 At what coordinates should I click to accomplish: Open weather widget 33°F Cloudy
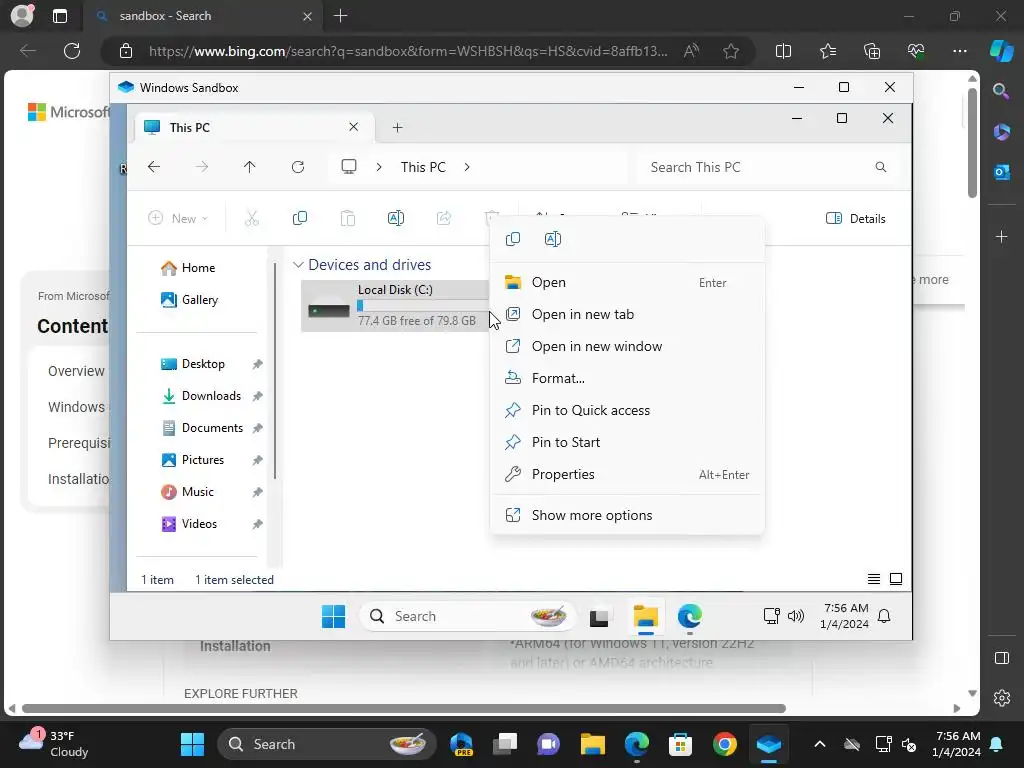(54, 744)
